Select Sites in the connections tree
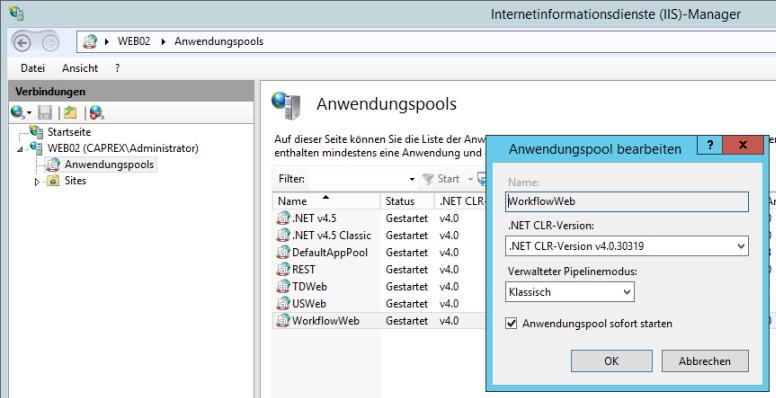 (75, 181)
